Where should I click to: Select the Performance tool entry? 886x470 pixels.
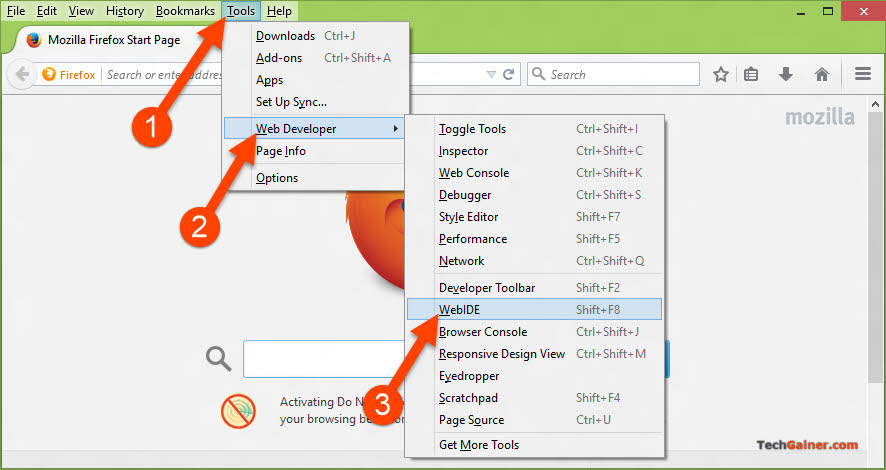coord(535,239)
